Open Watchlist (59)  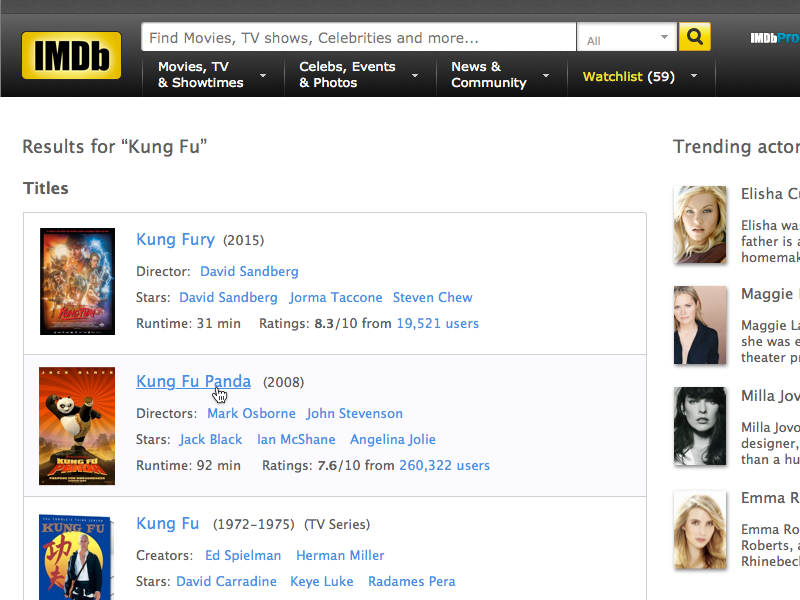[629, 77]
